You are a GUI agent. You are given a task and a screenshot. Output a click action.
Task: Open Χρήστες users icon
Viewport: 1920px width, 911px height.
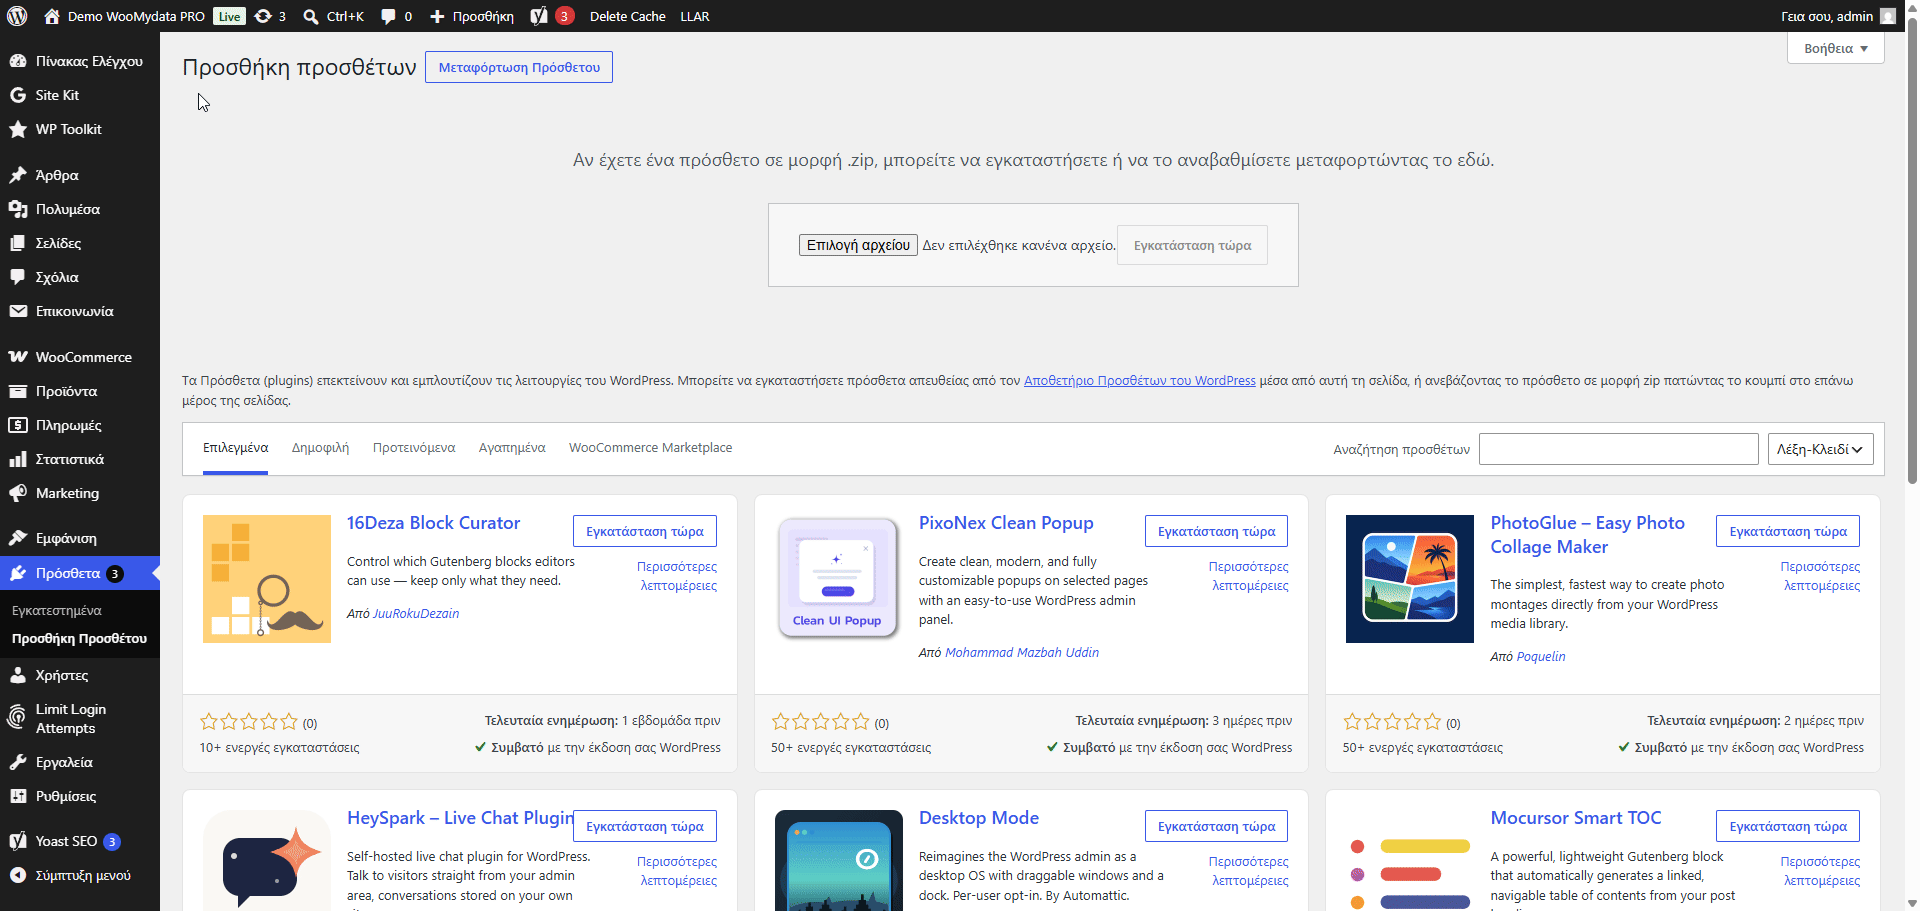tap(17, 675)
